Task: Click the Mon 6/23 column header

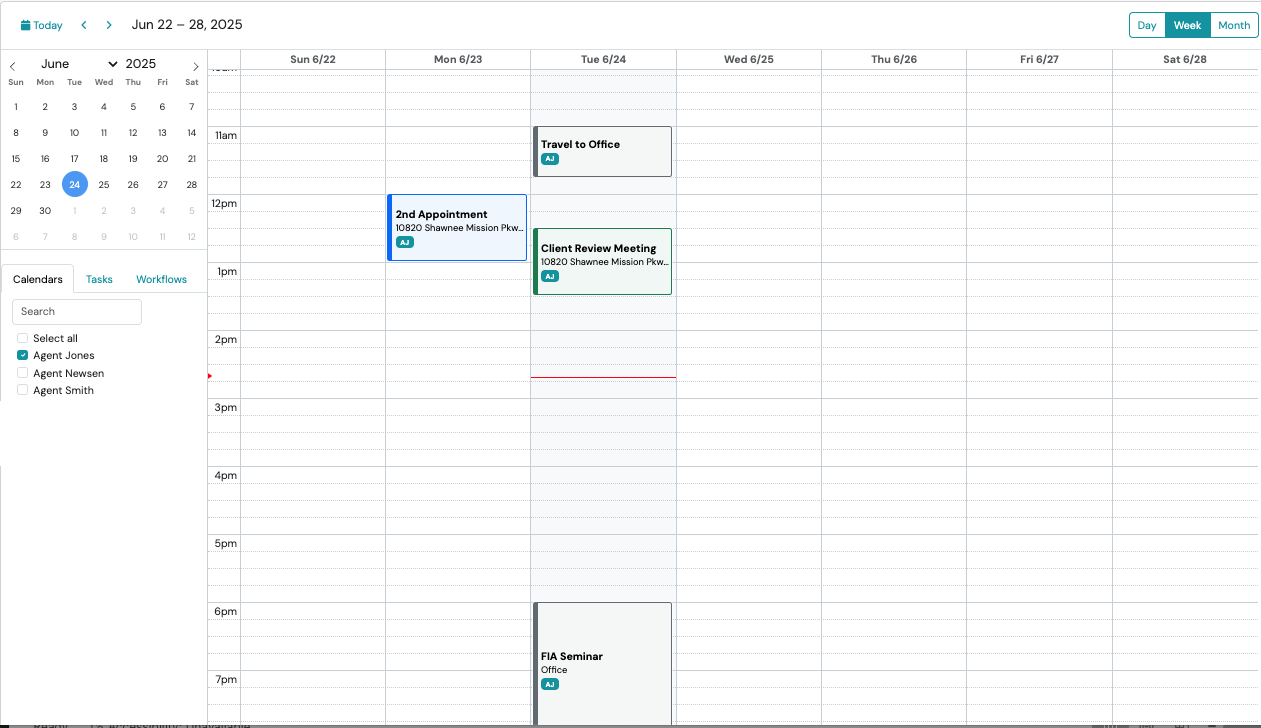Action: [x=458, y=59]
